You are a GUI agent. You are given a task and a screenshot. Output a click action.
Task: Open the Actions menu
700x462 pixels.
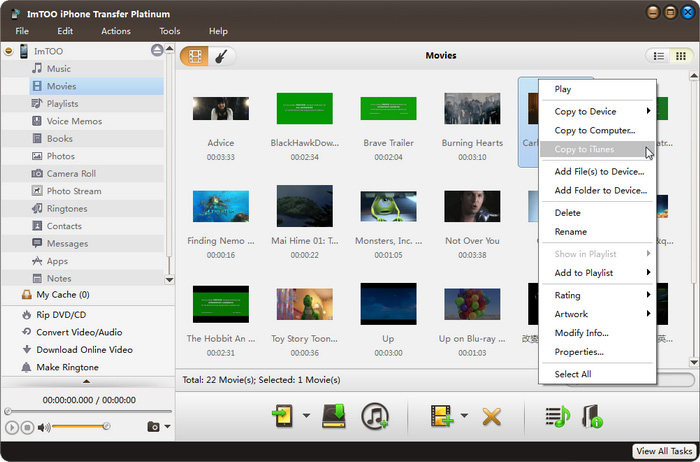116,31
